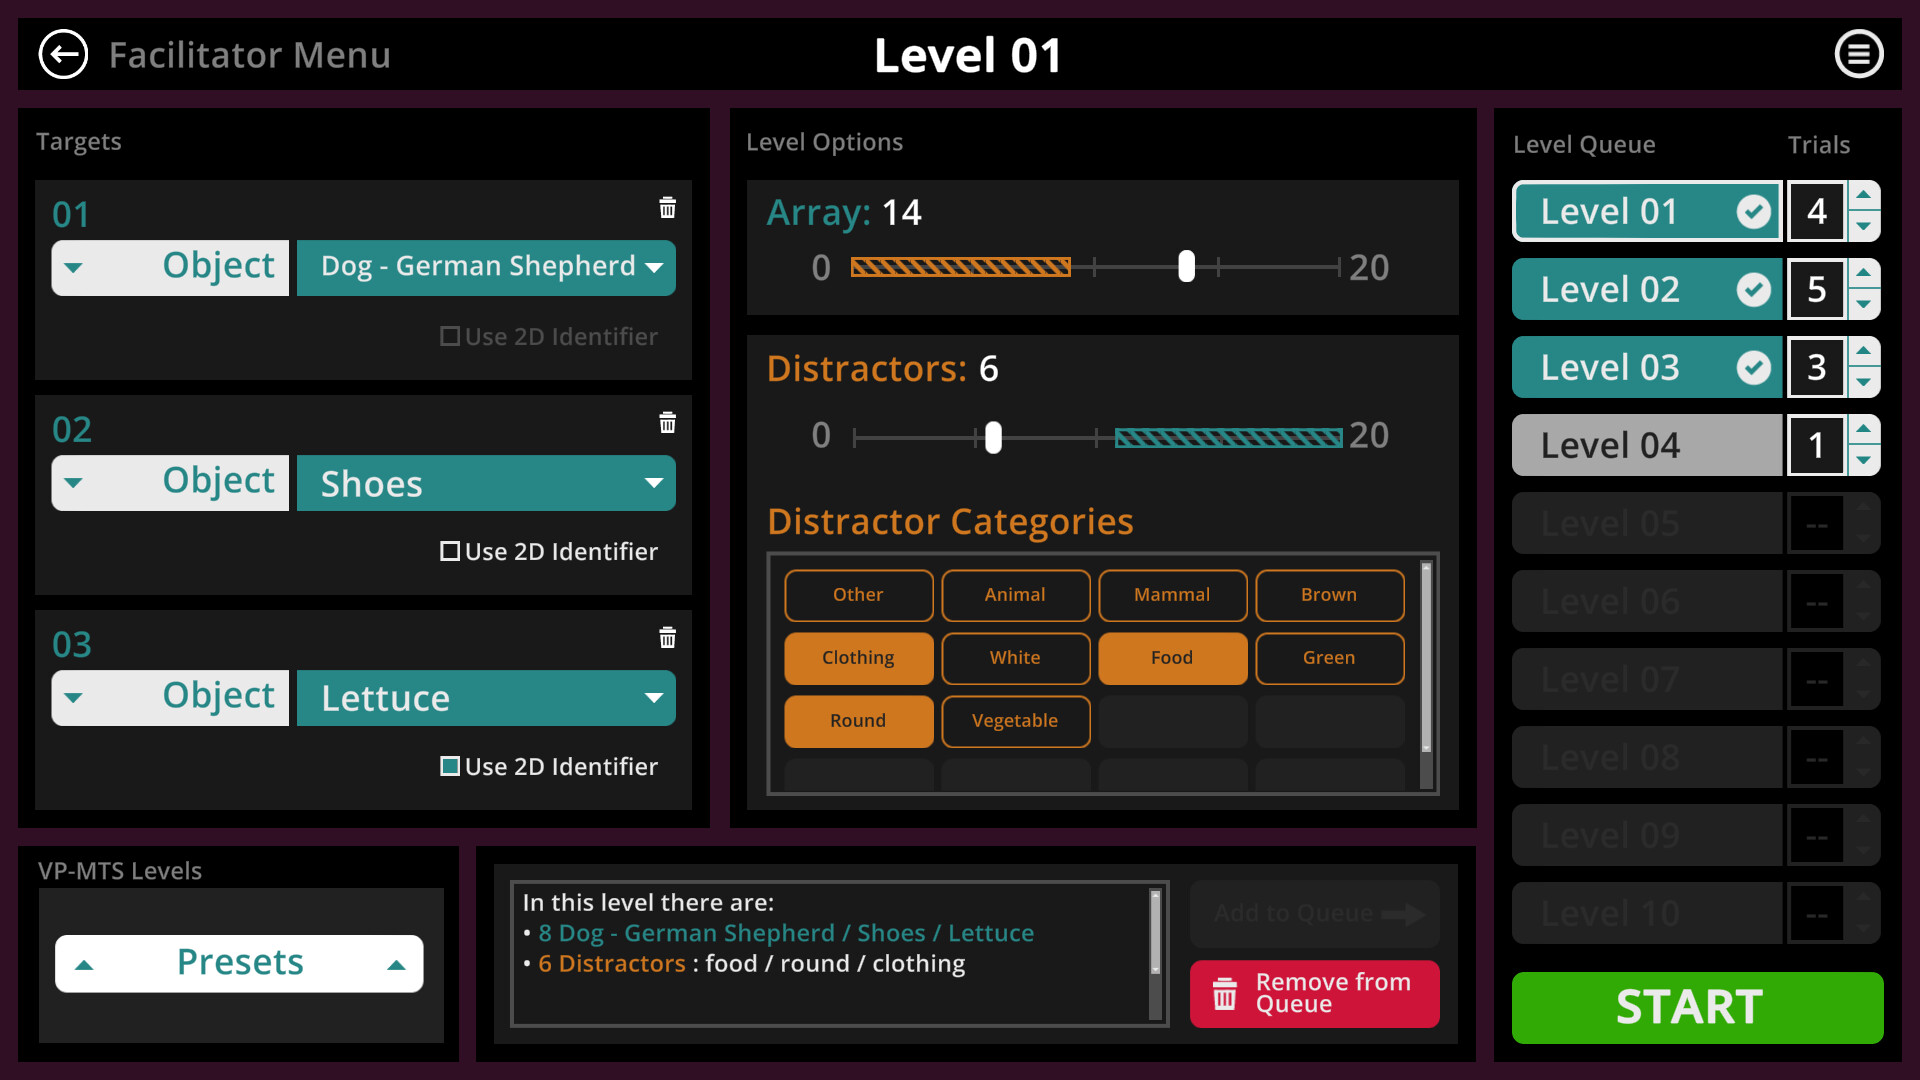Screen dimensions: 1920x1080
Task: Select Level 04 in the Level Queue
Action: click(x=1646, y=445)
